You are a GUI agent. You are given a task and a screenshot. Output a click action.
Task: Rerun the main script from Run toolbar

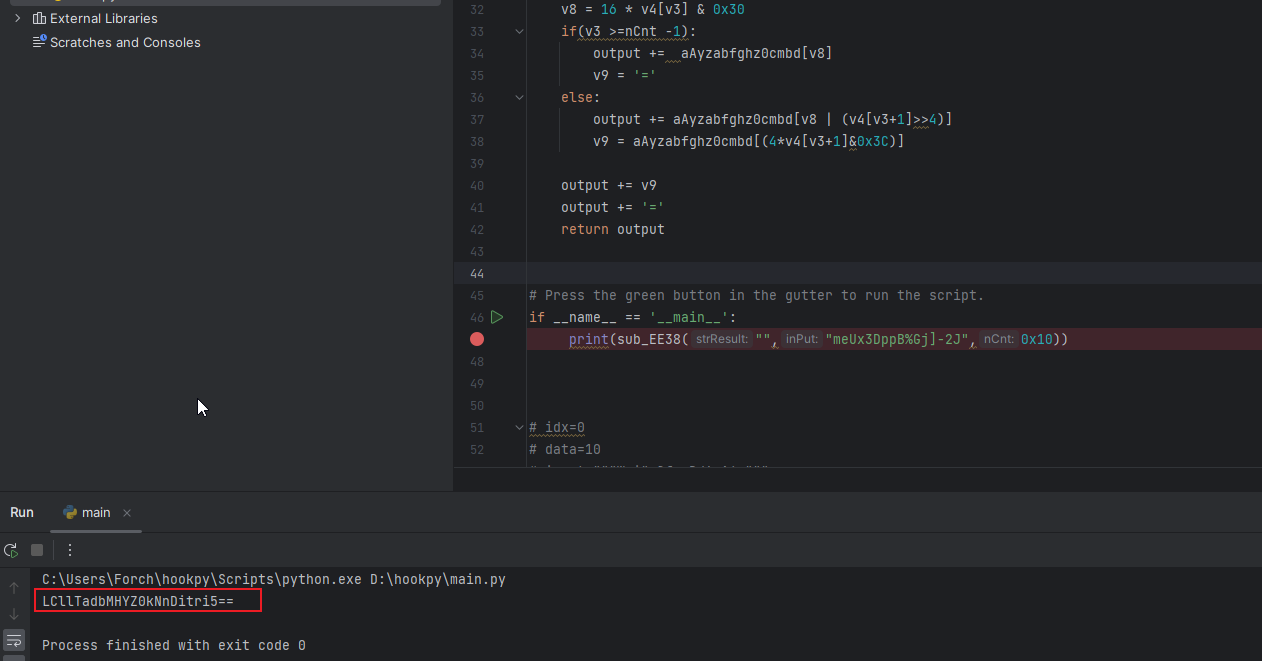click(x=11, y=550)
